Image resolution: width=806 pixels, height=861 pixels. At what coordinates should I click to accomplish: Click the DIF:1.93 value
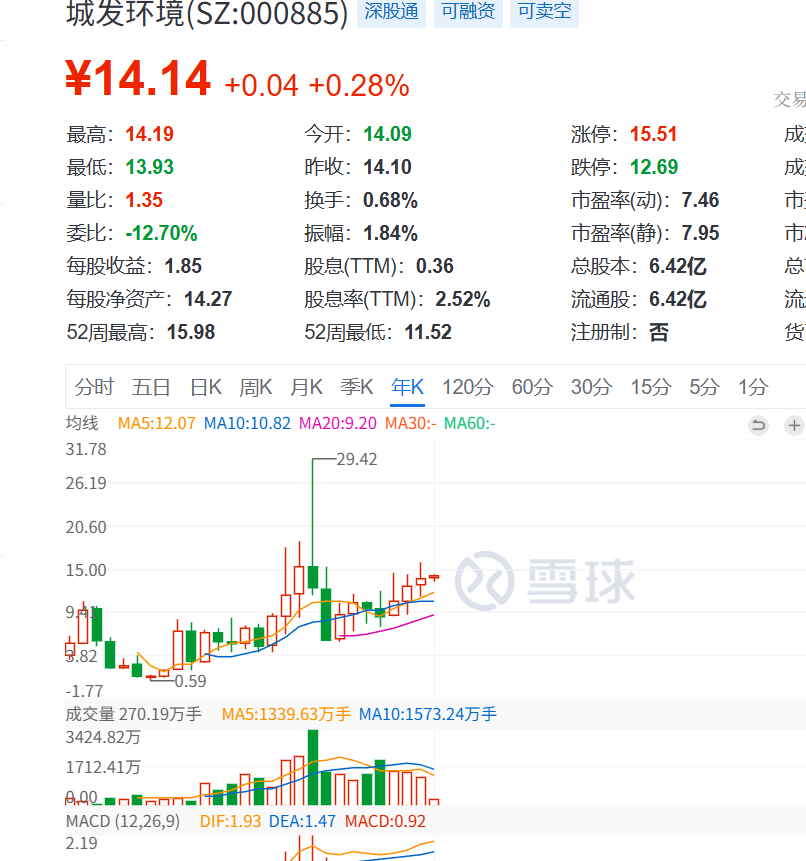[x=231, y=821]
